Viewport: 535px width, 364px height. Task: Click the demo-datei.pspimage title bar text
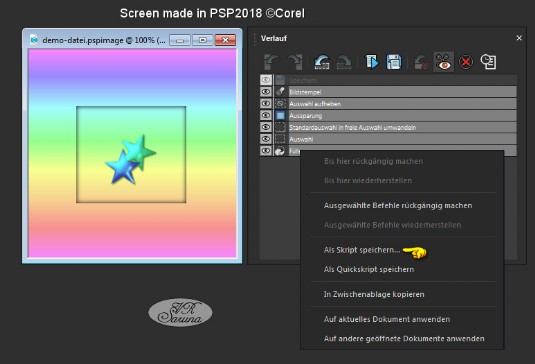tap(104, 40)
